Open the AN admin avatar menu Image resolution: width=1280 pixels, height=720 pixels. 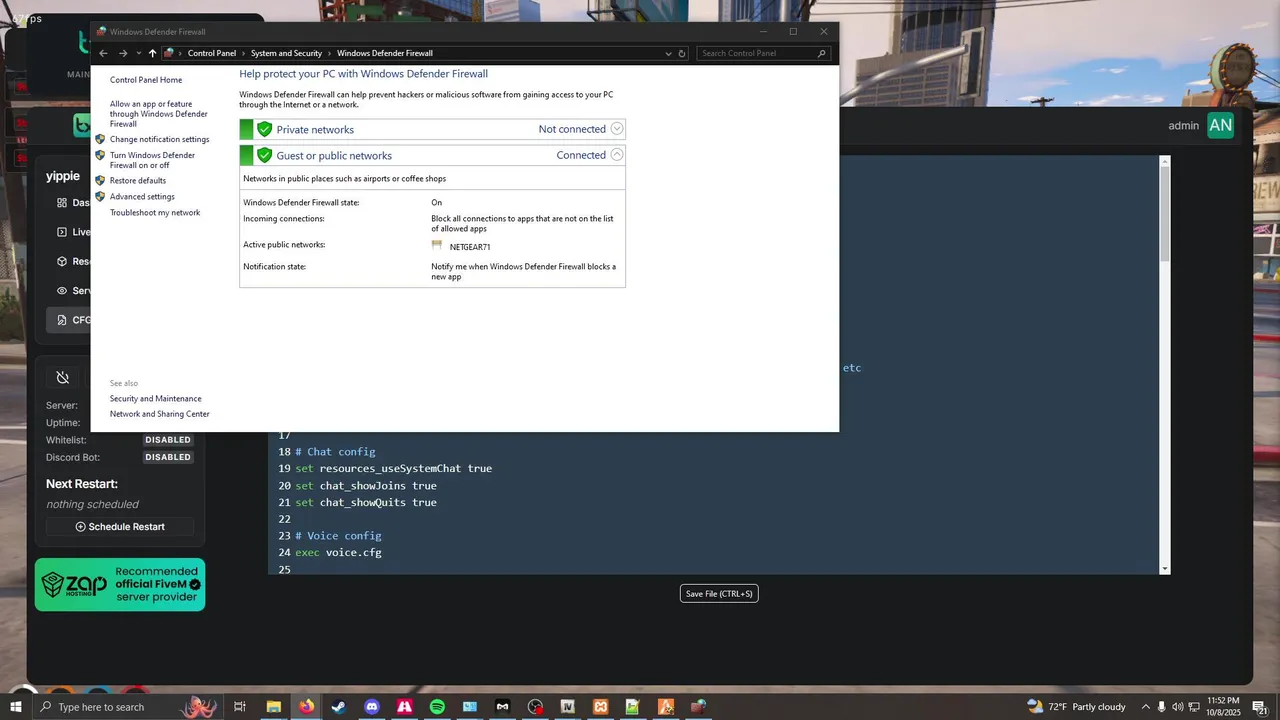1220,125
